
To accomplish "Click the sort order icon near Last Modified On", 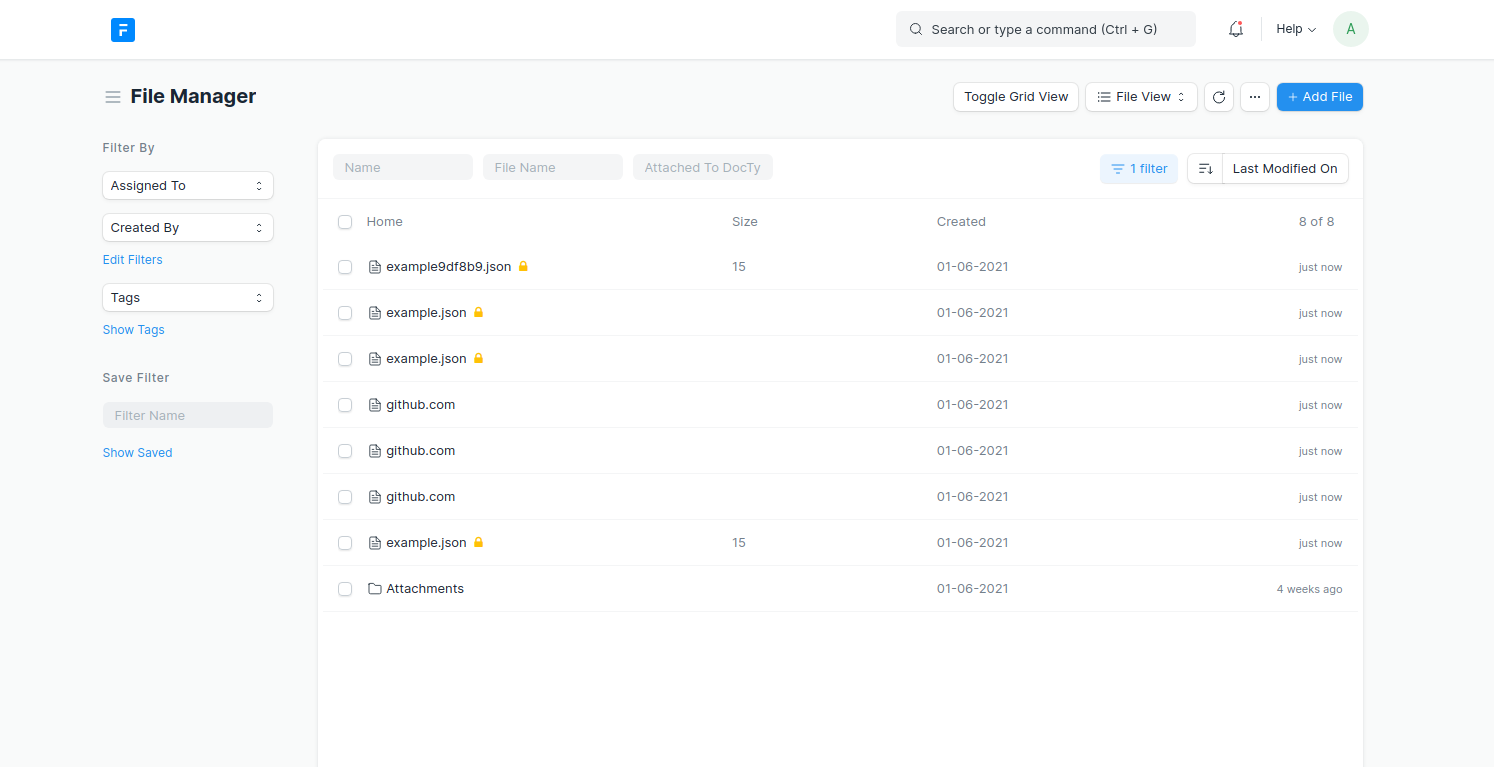I will 1204,168.
